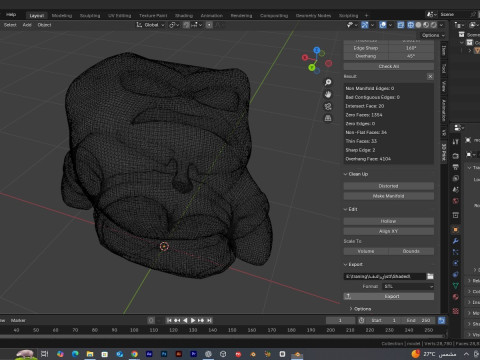This screenshot has height=360, width=480.
Task: Switch to the Shading workspace tab
Action: (184, 15)
